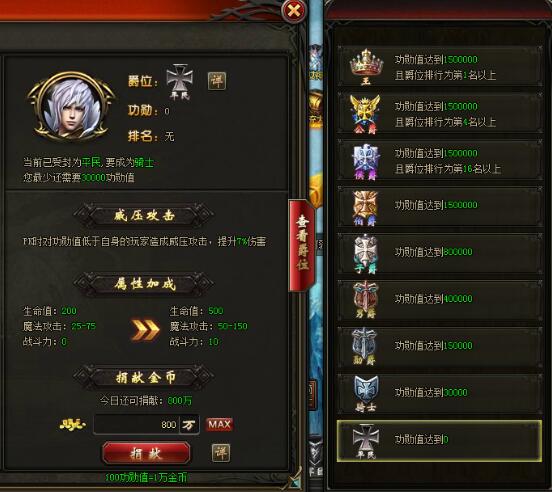552x492 pixels.
Task: Open donation details 详 icon near 捐献 button
Action: point(221,453)
